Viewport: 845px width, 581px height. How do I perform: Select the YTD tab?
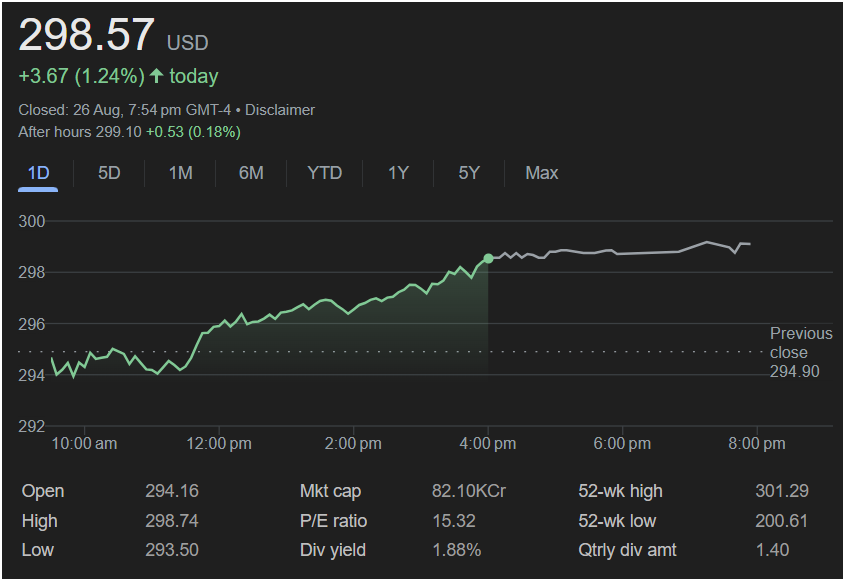[324, 173]
